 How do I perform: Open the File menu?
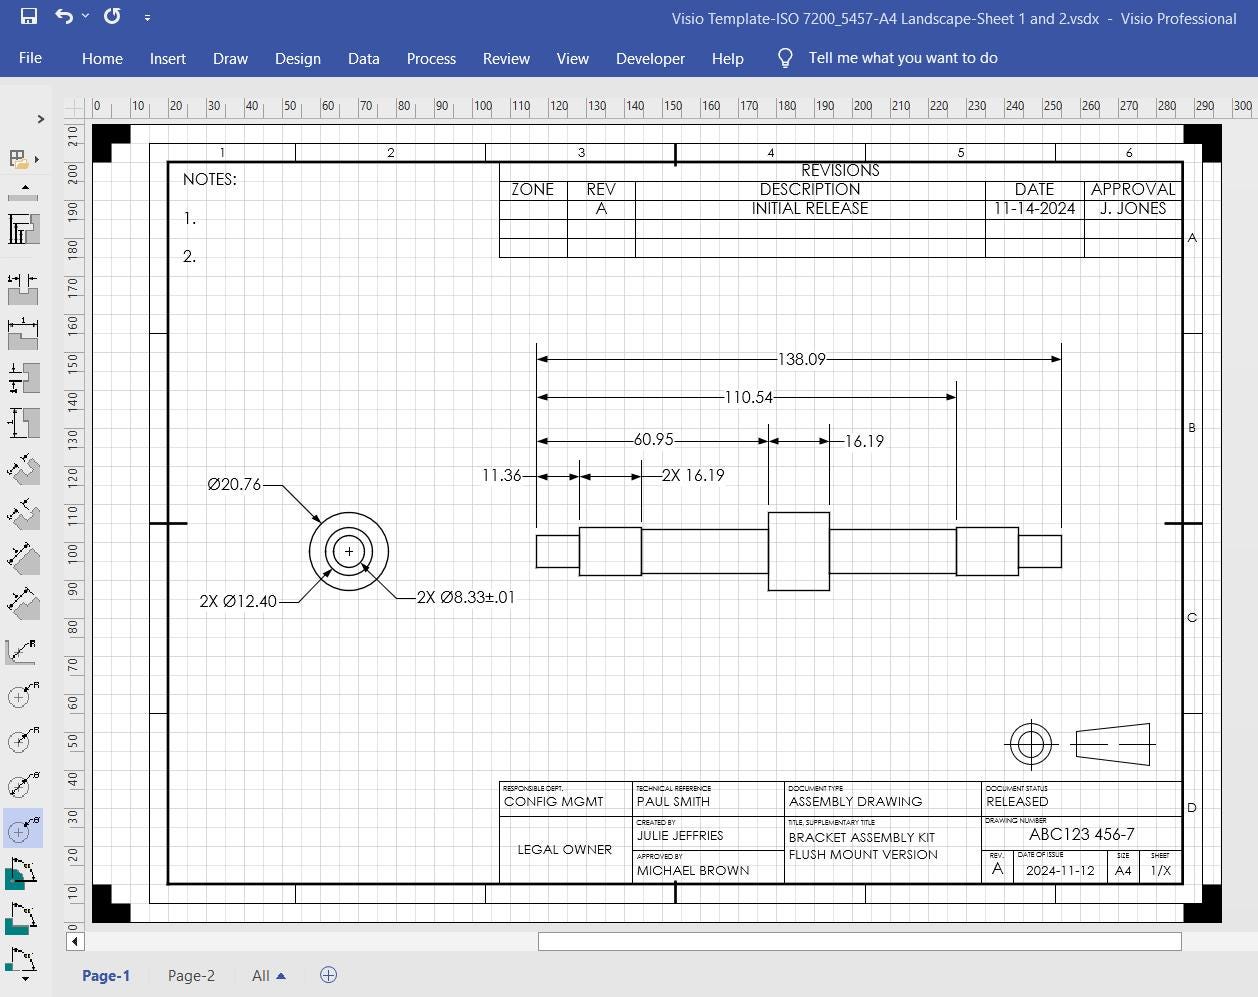[30, 57]
